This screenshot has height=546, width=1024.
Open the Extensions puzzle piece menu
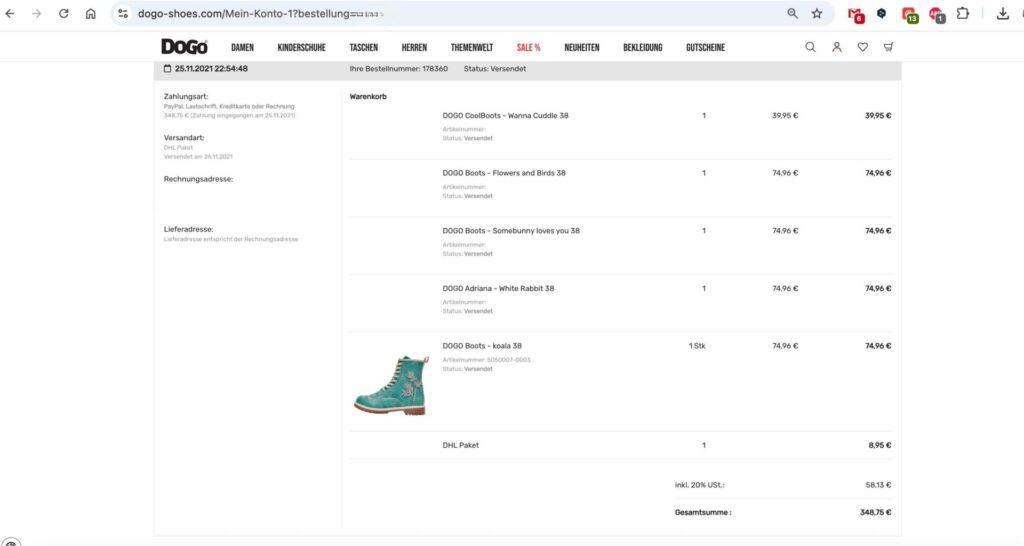963,14
